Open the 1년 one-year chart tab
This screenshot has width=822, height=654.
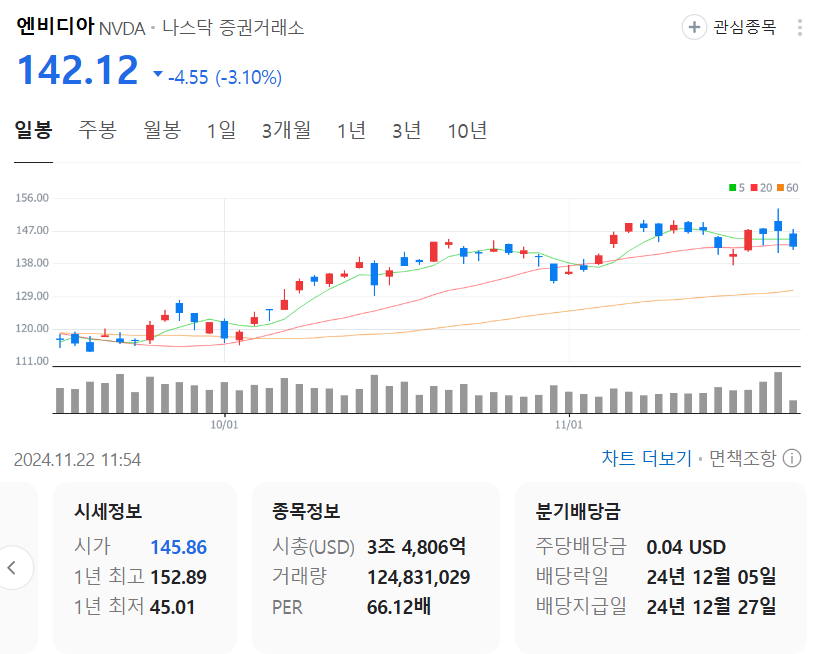coord(351,130)
